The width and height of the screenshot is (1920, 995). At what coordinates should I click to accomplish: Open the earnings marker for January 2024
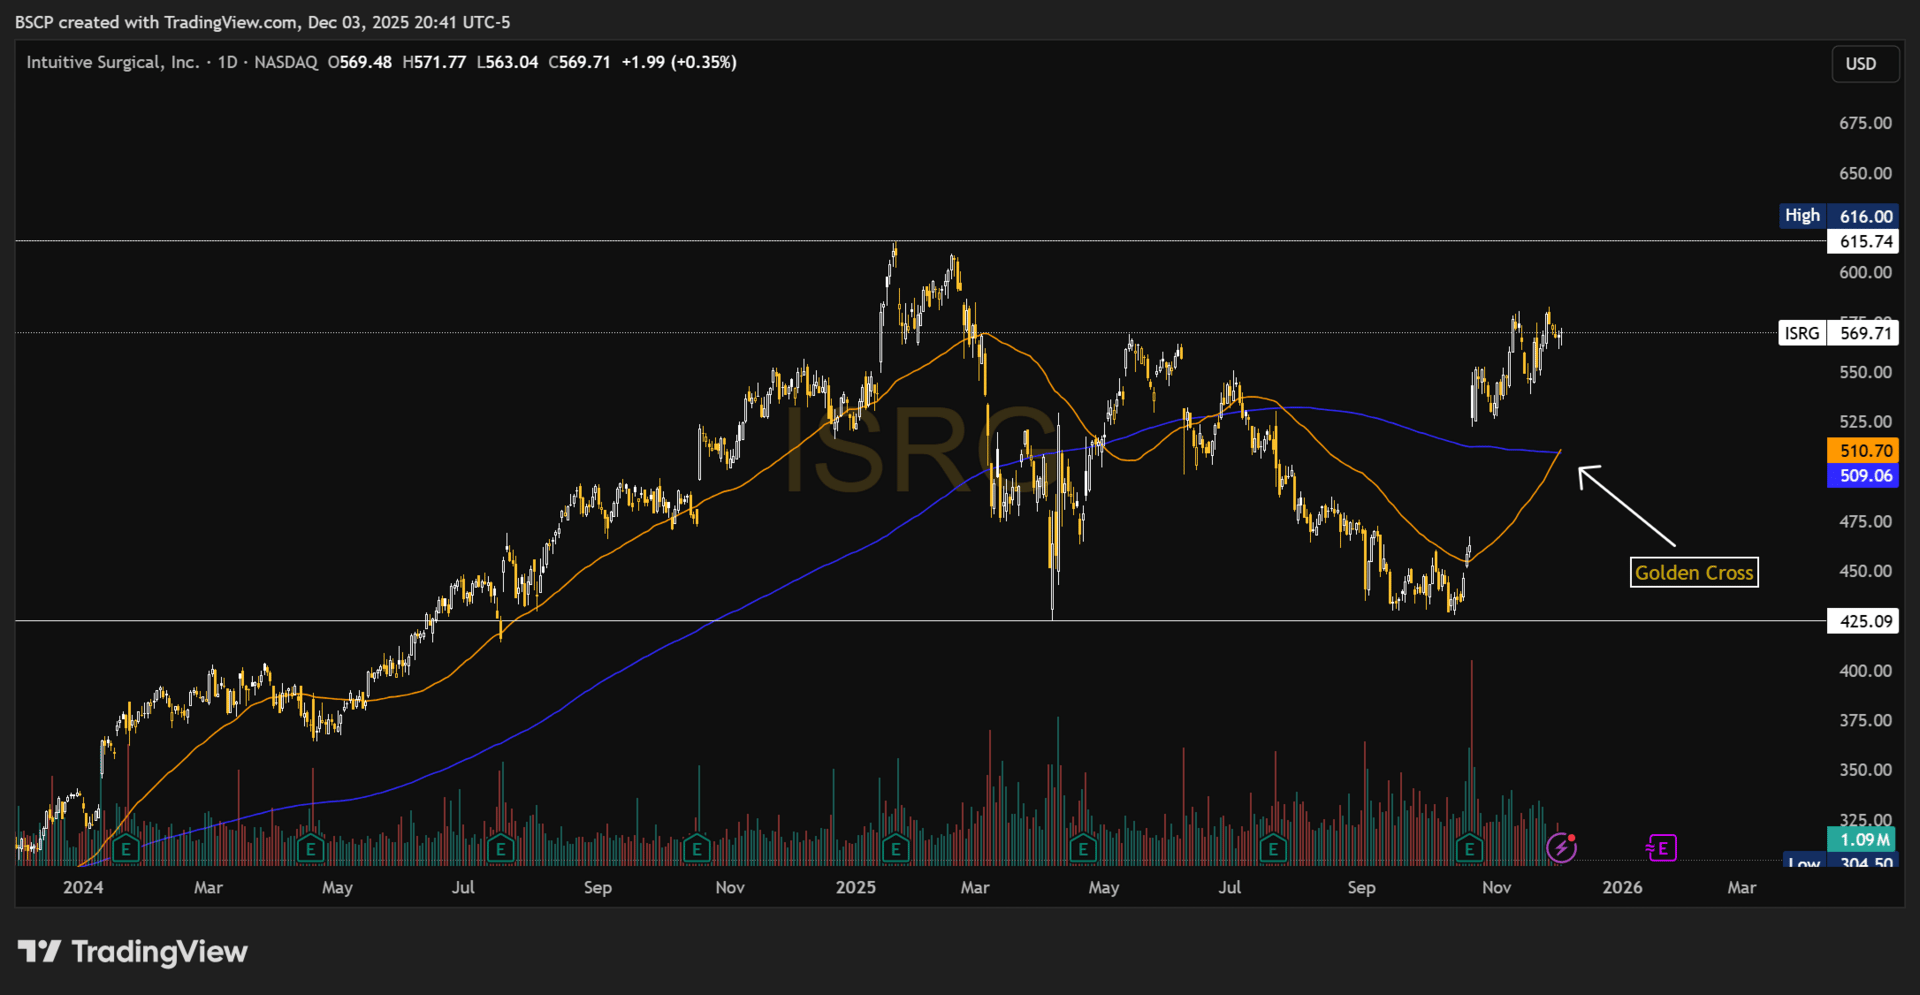tap(125, 849)
